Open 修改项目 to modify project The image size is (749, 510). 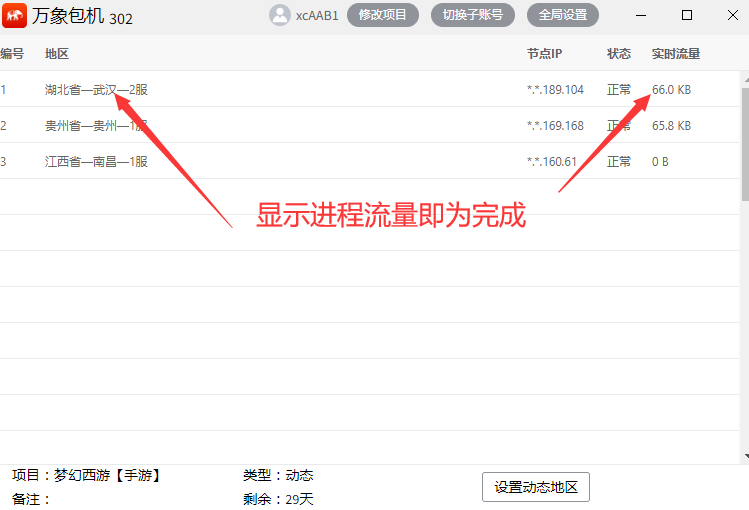coord(383,15)
